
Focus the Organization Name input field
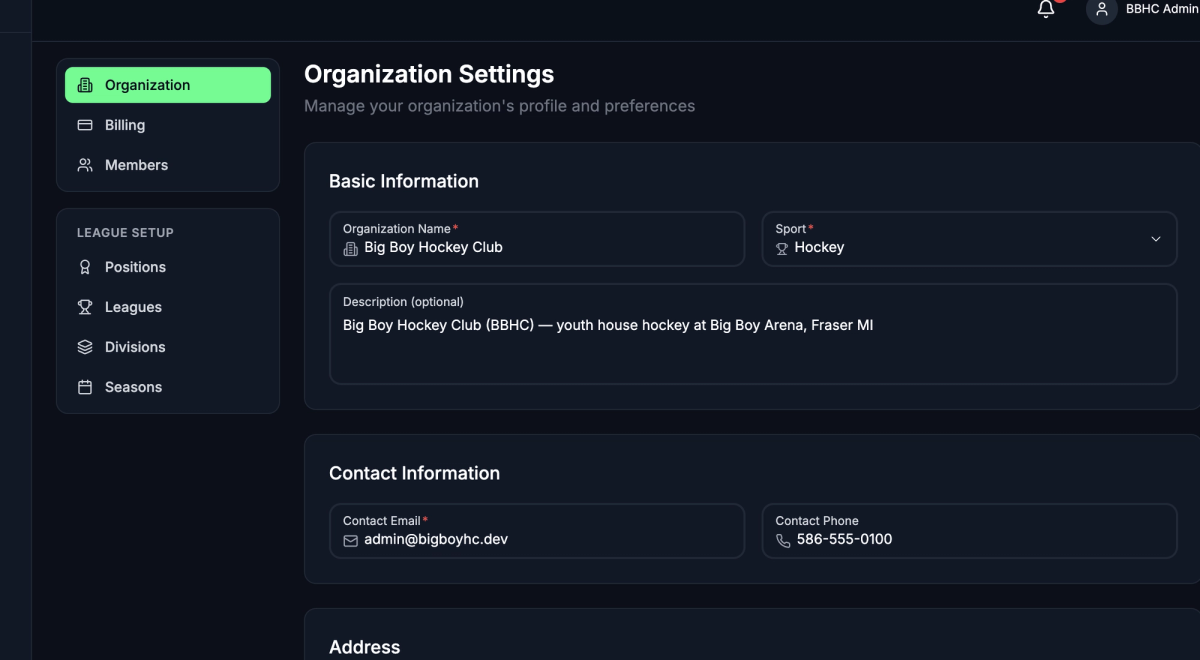click(537, 239)
